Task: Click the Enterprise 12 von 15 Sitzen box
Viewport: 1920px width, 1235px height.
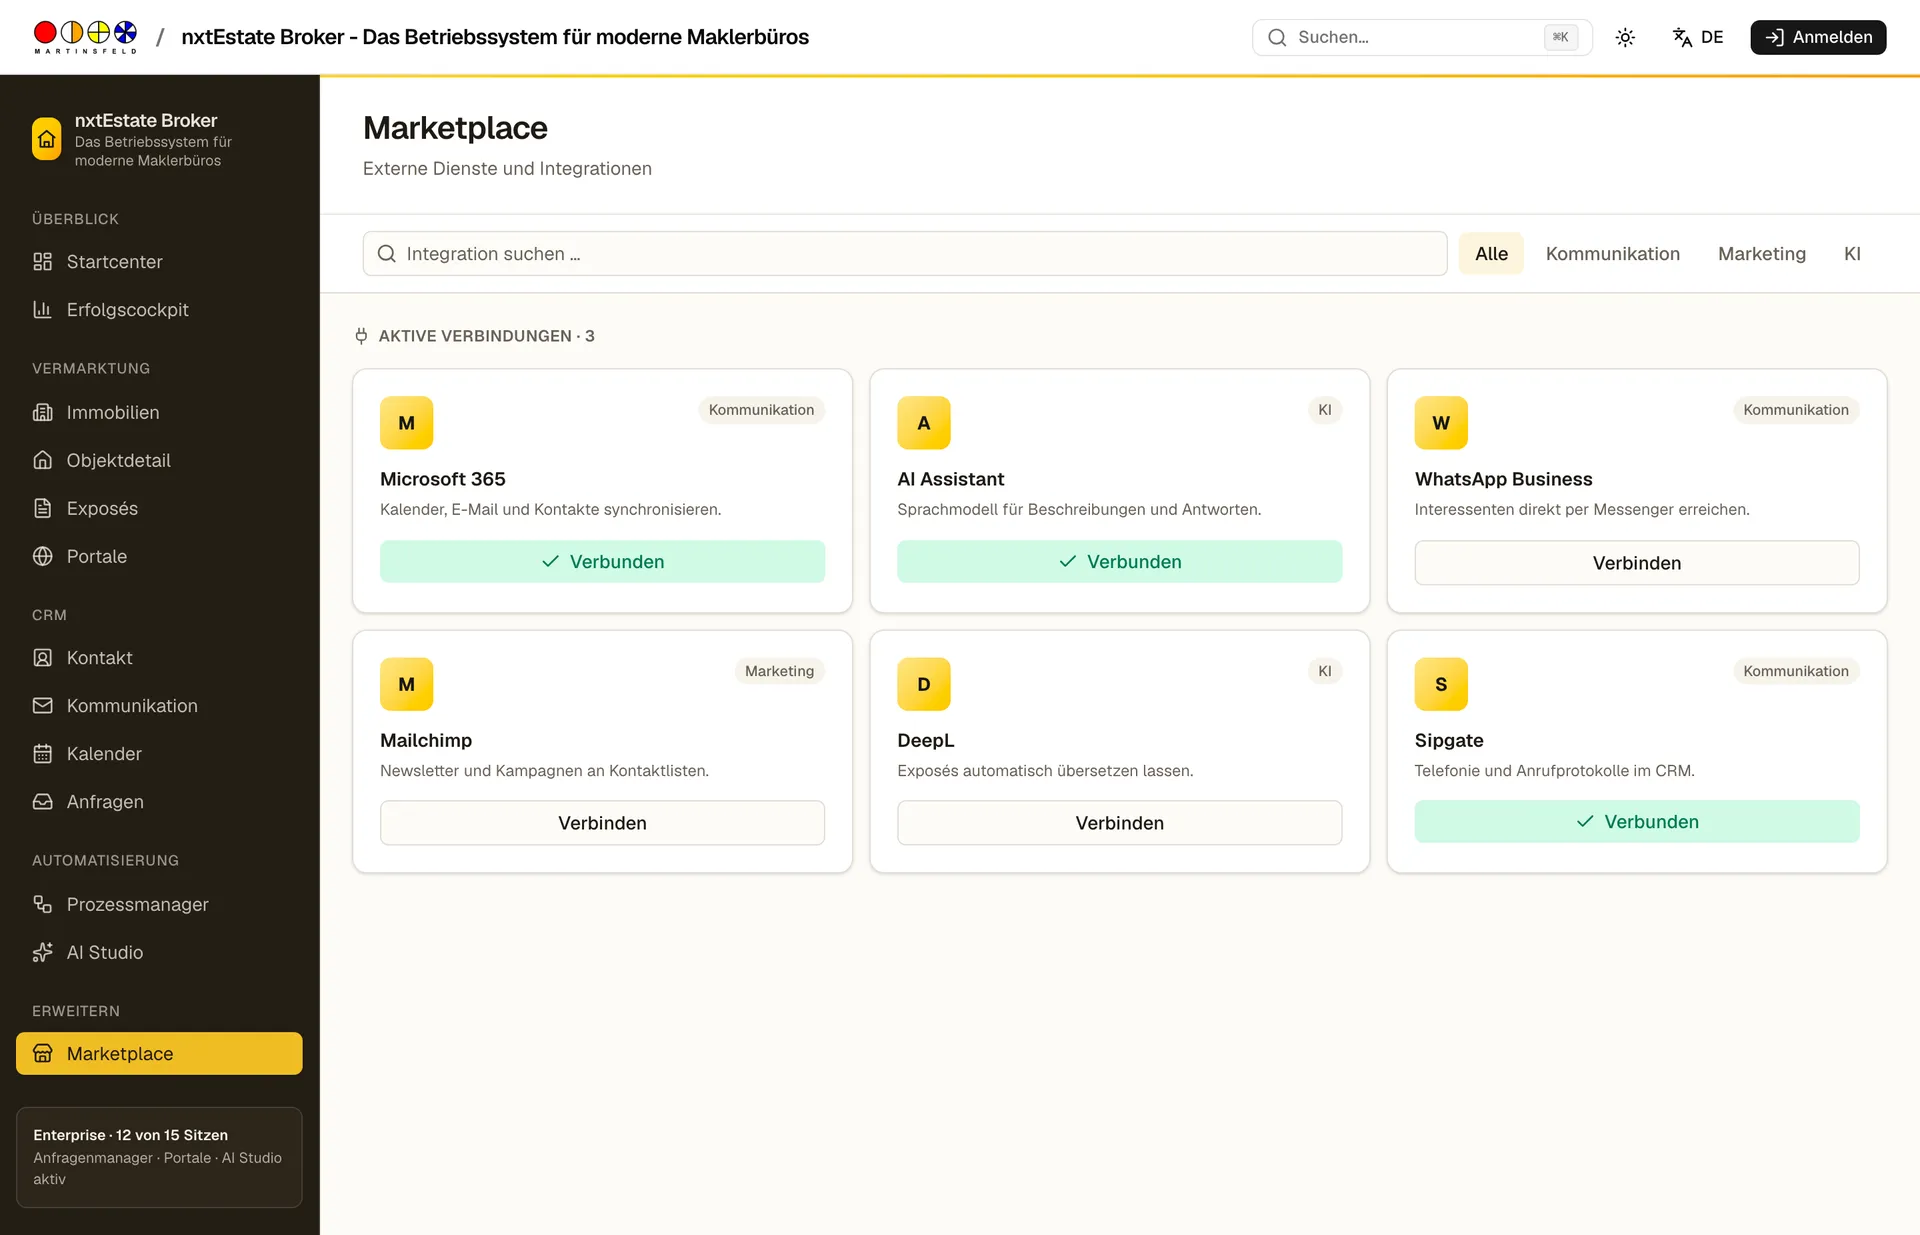Action: tap(159, 1157)
